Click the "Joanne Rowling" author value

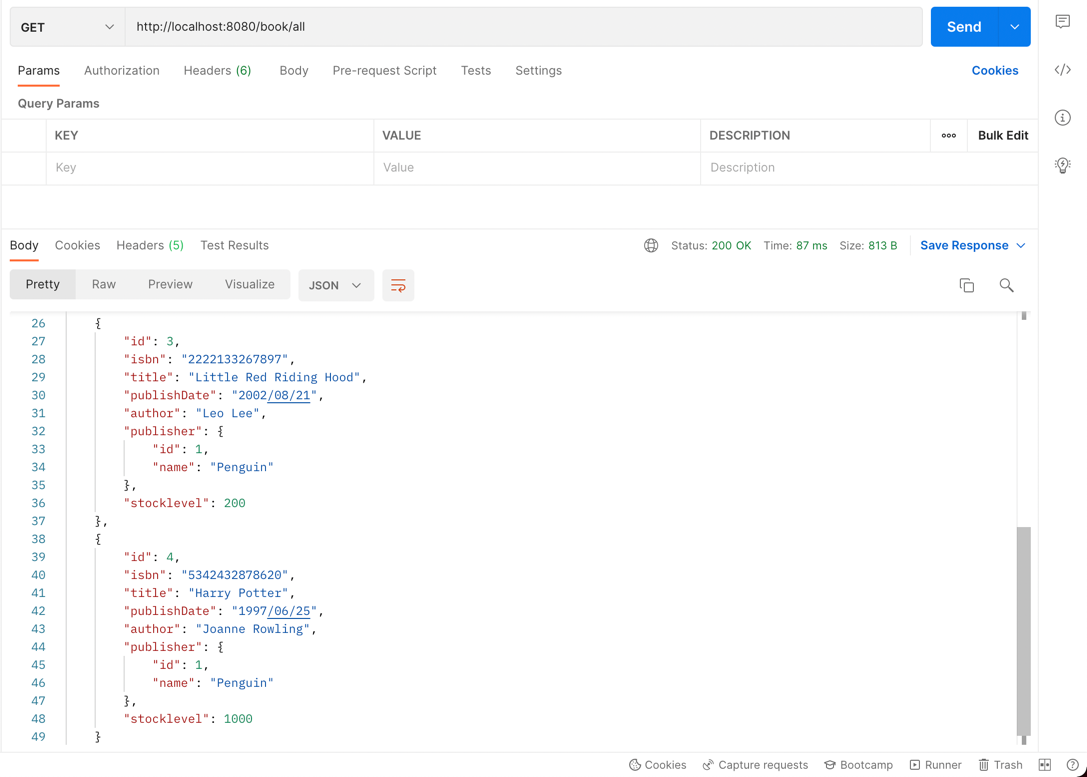click(253, 629)
